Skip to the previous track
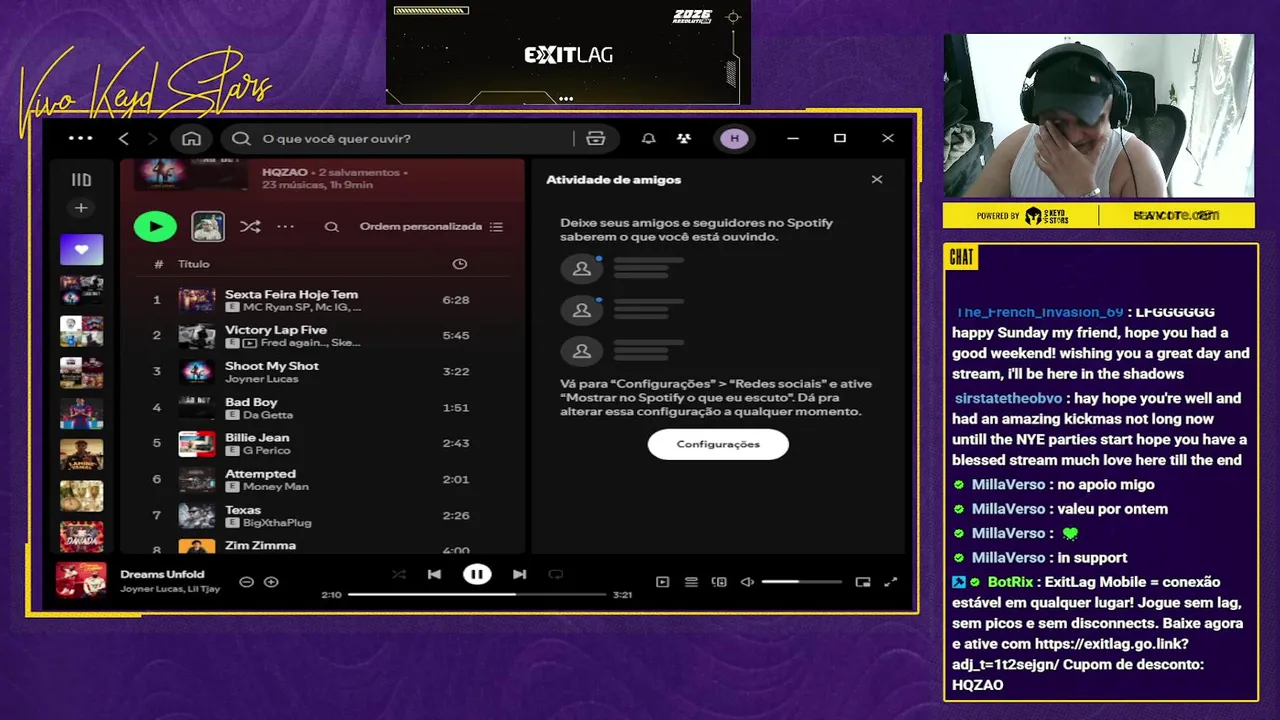The width and height of the screenshot is (1280, 720). pos(434,574)
